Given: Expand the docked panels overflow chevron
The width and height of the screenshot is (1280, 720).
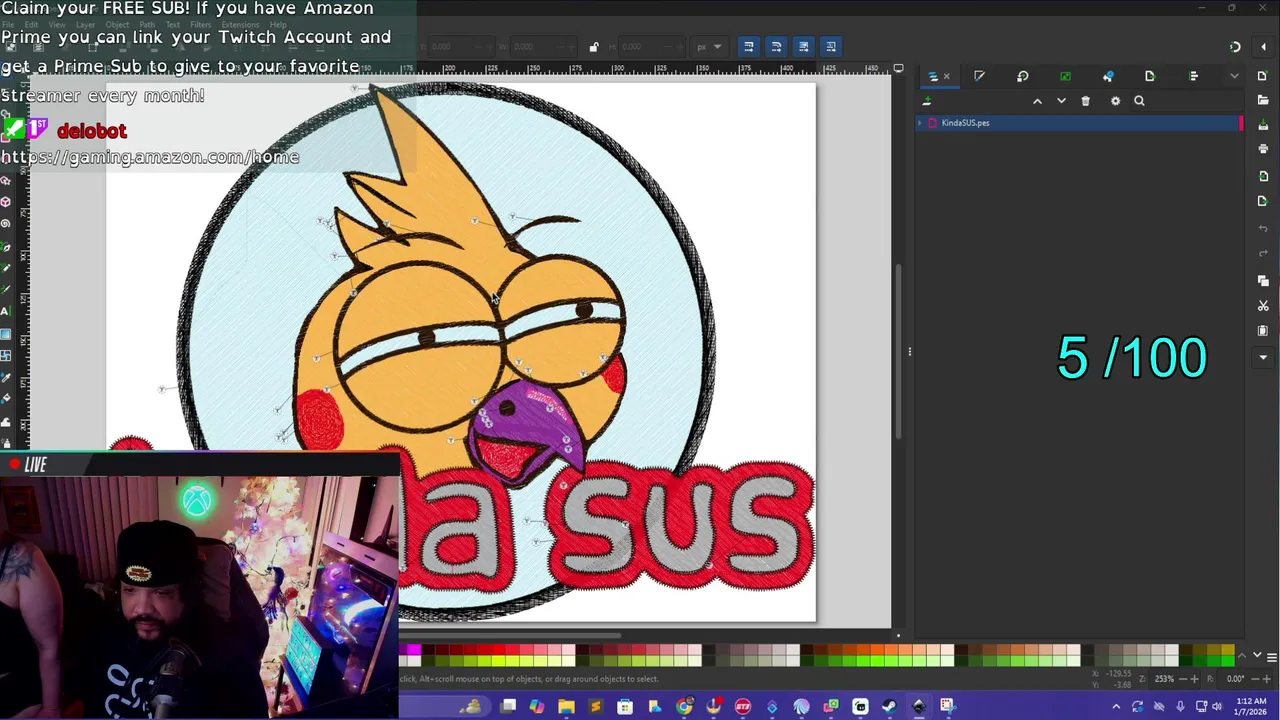Looking at the screenshot, I should pos(1234,76).
